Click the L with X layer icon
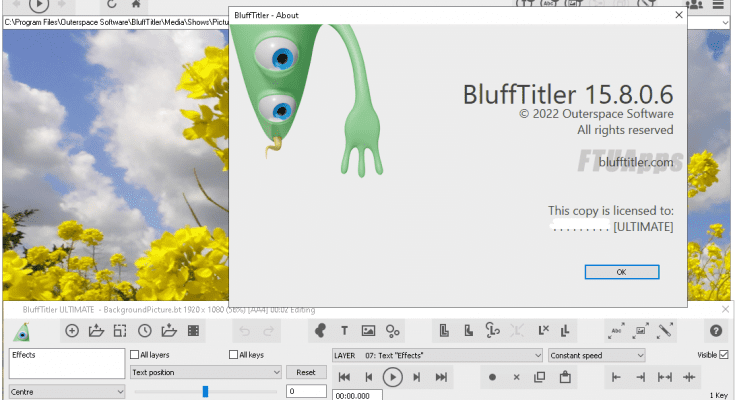The width and height of the screenshot is (735, 400). pos(543,331)
